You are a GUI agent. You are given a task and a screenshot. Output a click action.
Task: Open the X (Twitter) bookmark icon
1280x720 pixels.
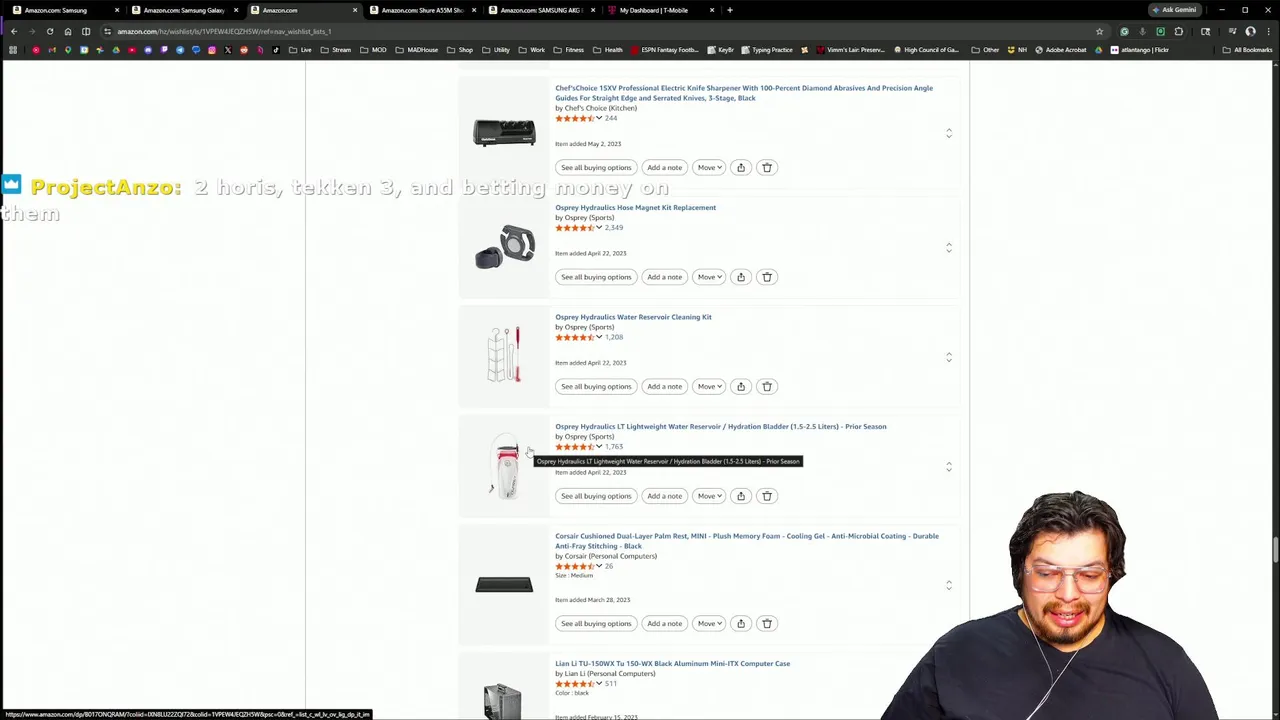[228, 50]
